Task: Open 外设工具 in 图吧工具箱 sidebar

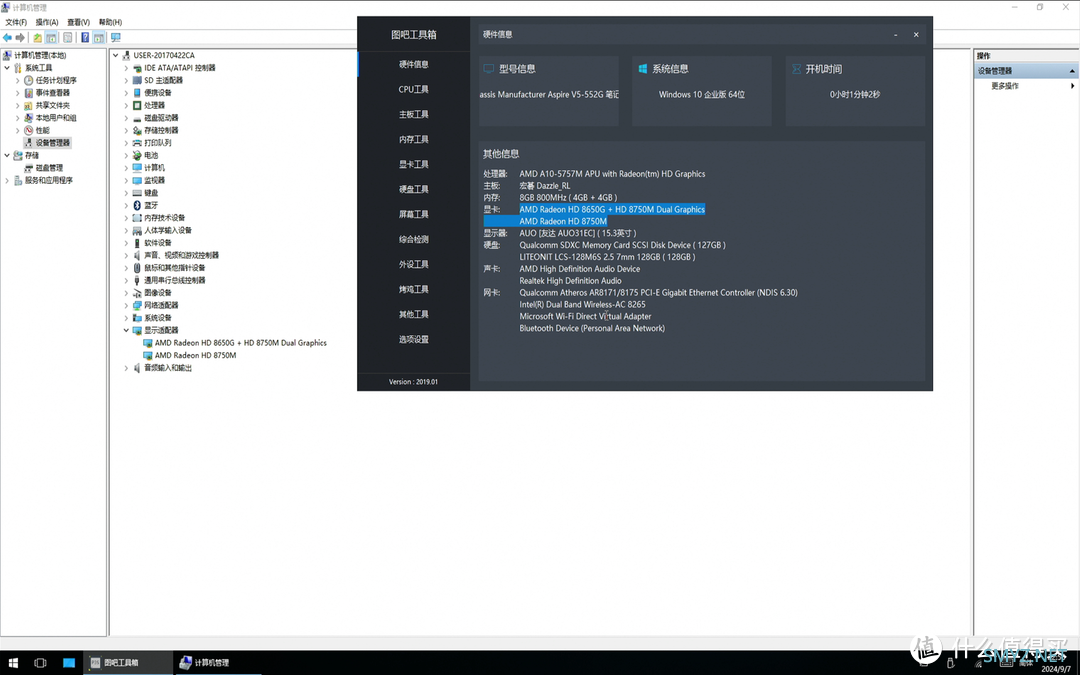Action: (413, 264)
